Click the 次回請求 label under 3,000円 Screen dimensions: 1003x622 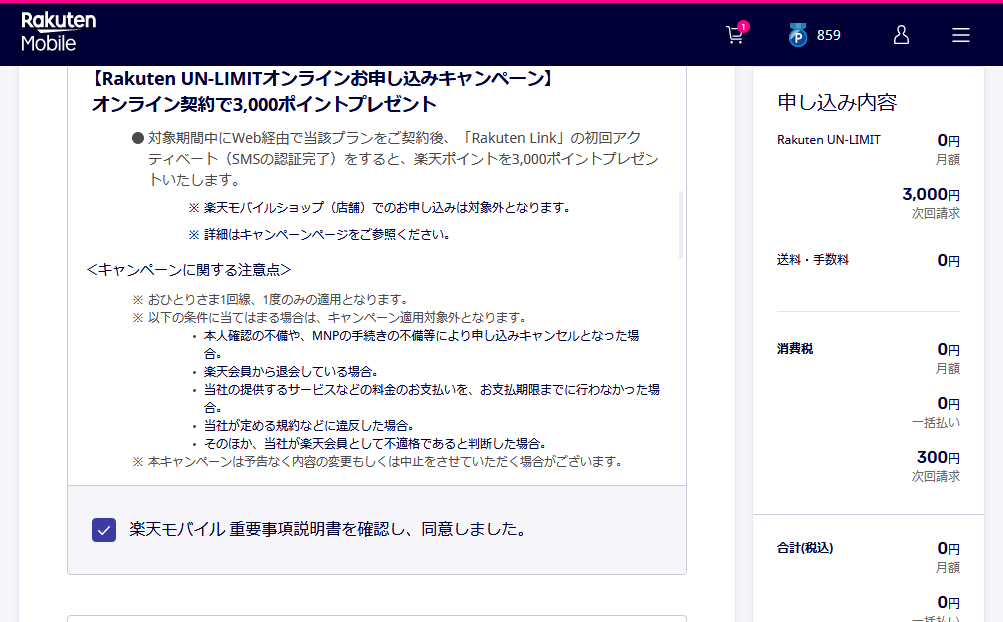(x=936, y=213)
